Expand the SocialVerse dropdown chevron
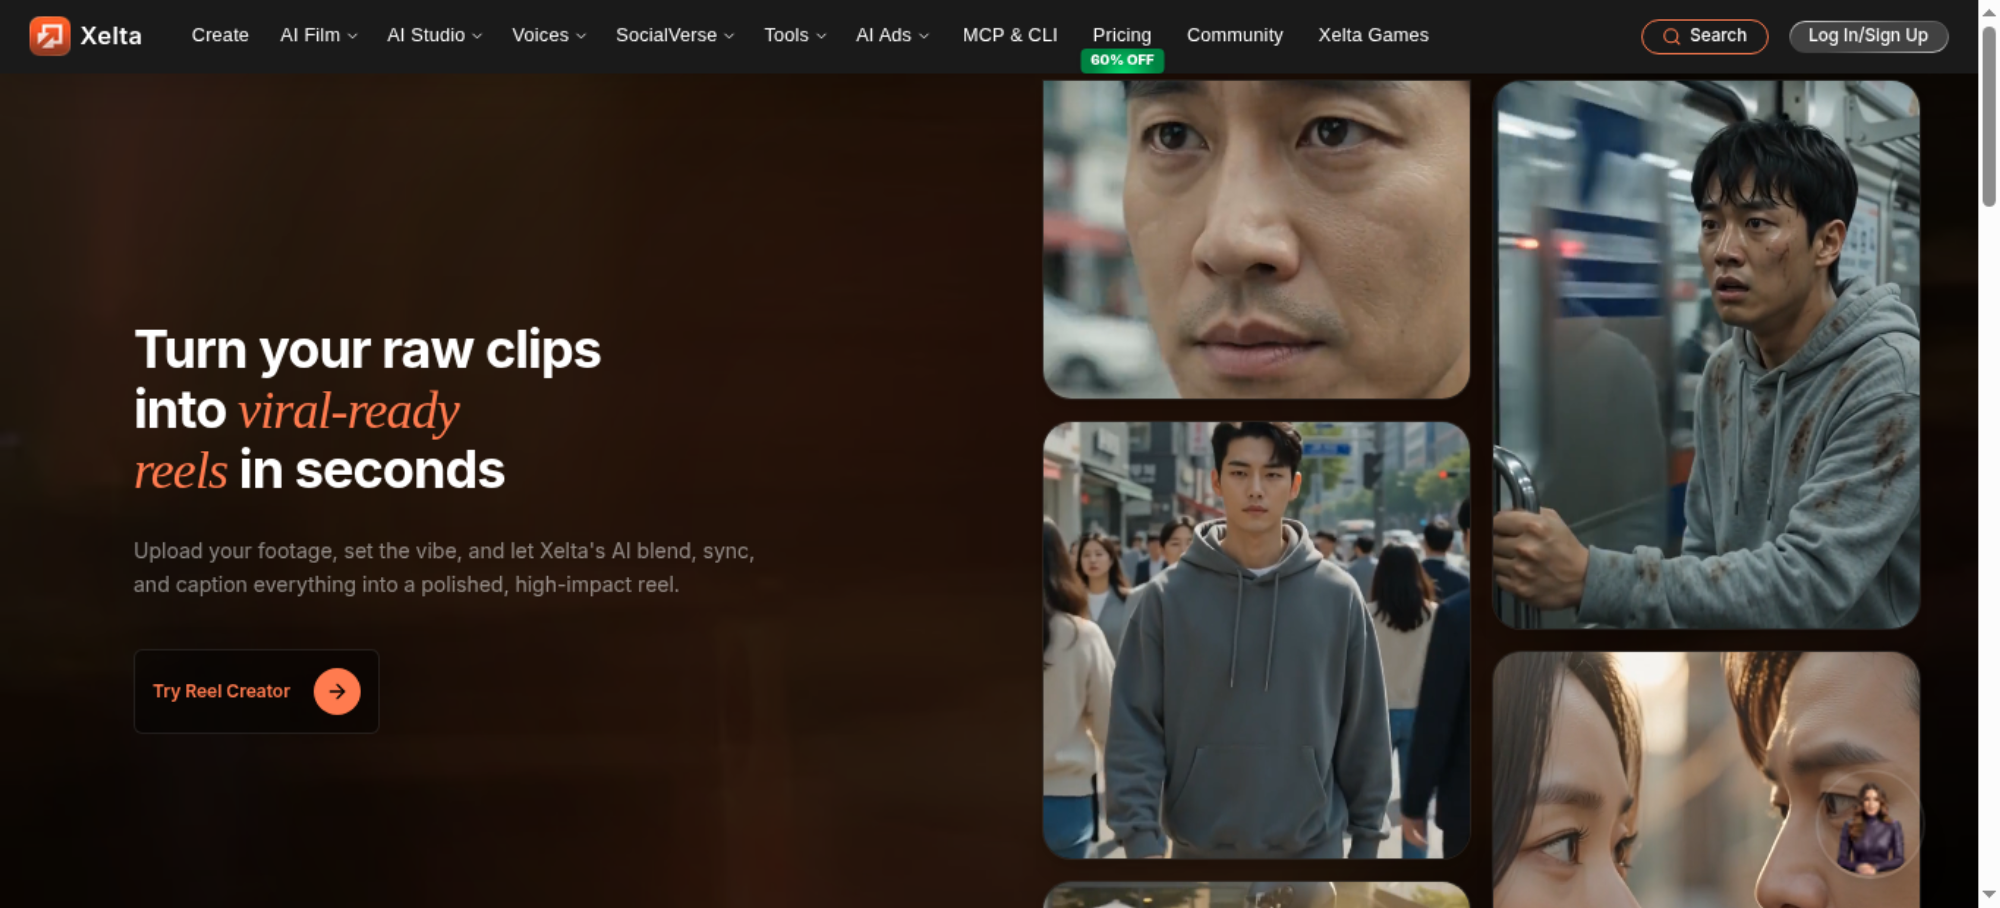The height and width of the screenshot is (908, 2000). pos(729,36)
